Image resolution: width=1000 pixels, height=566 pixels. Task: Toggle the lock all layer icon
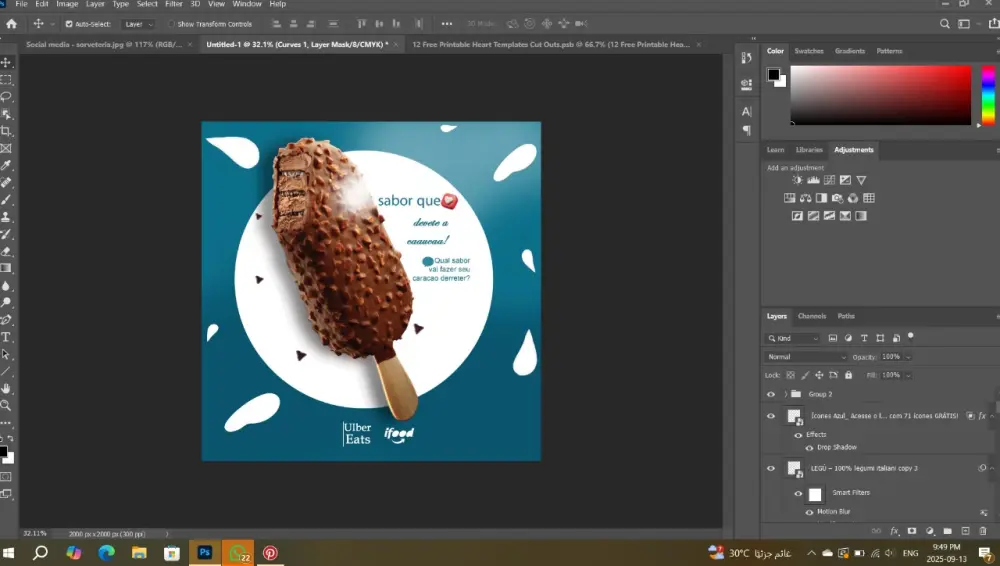coord(848,375)
